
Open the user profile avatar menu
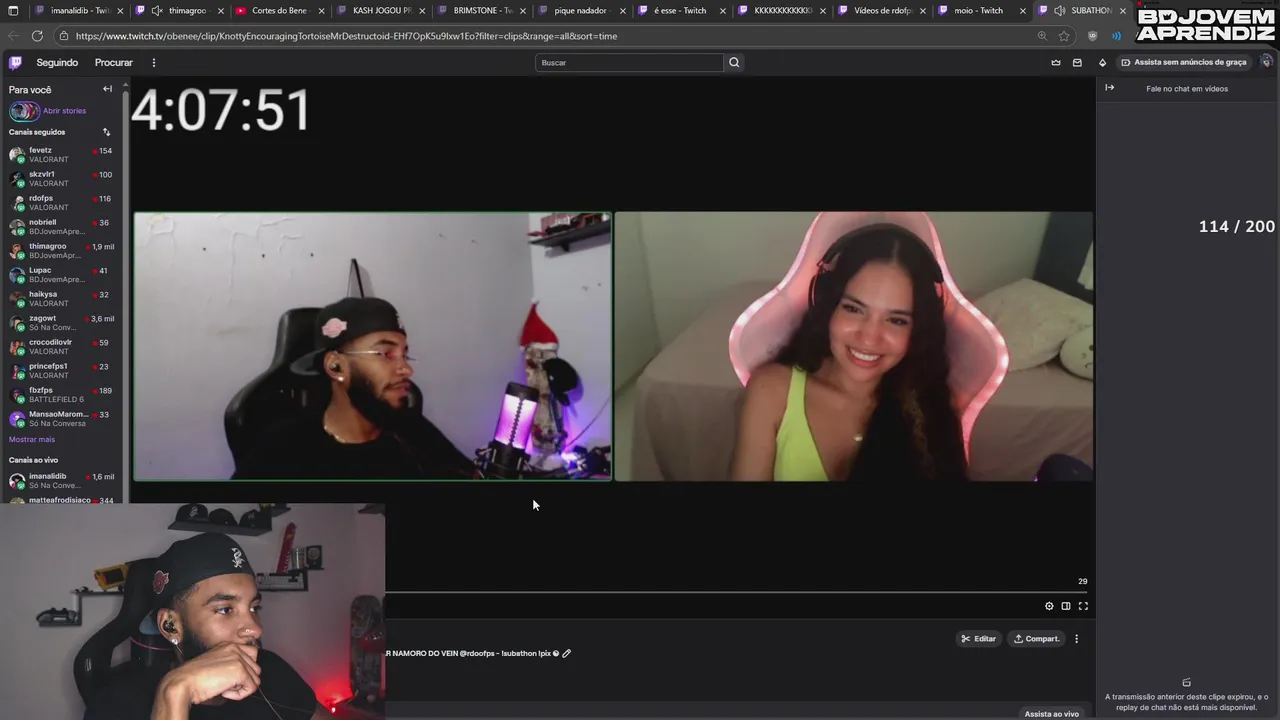pyautogui.click(x=1266, y=62)
